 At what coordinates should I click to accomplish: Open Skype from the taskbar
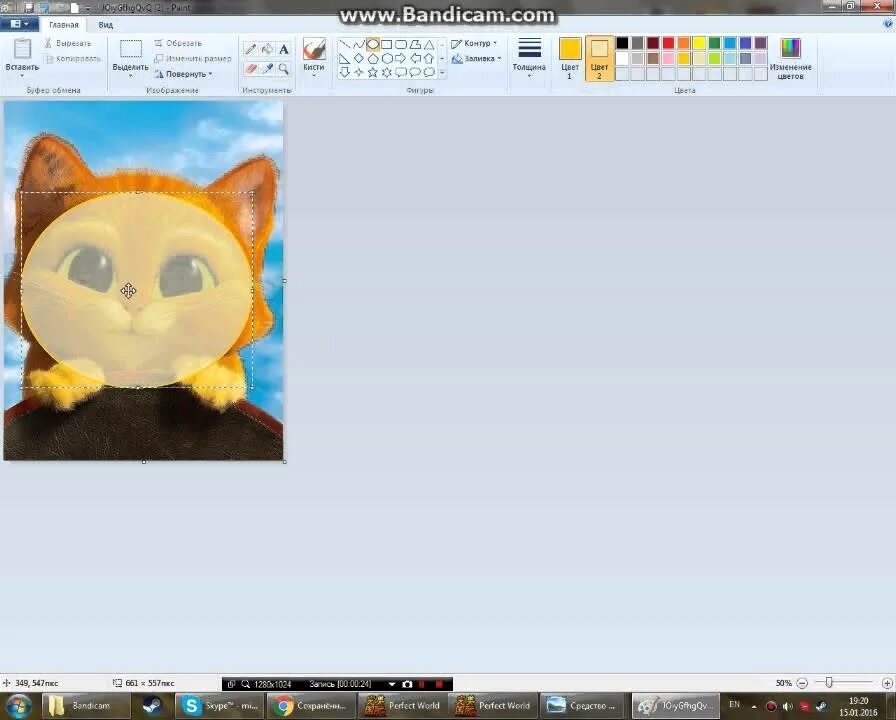coord(218,706)
